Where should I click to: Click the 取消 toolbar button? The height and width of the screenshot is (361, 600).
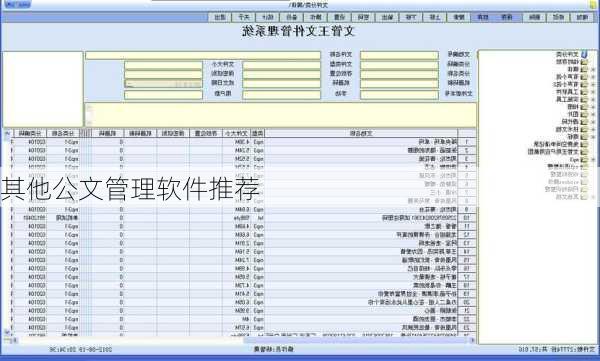point(483,17)
